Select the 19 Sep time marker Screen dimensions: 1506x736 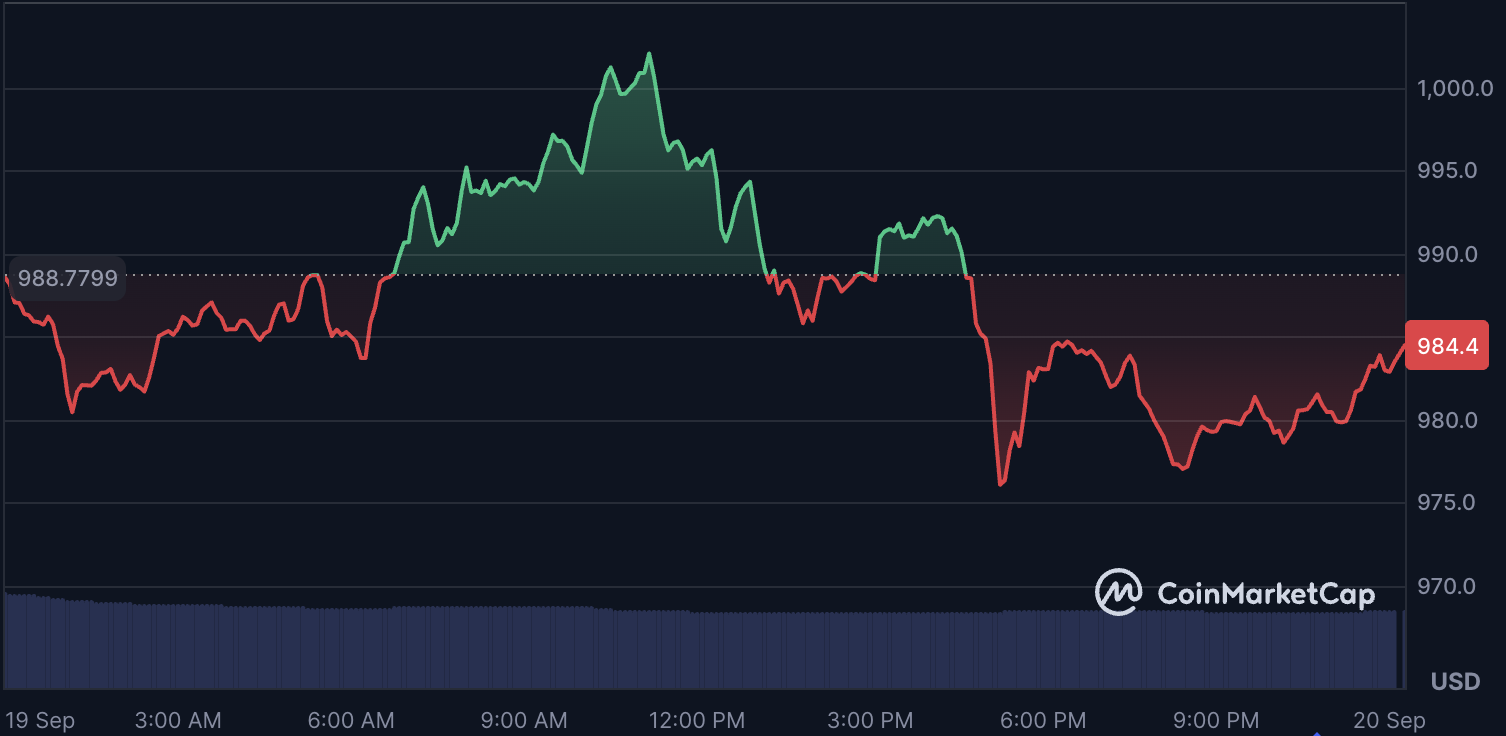pos(40,720)
